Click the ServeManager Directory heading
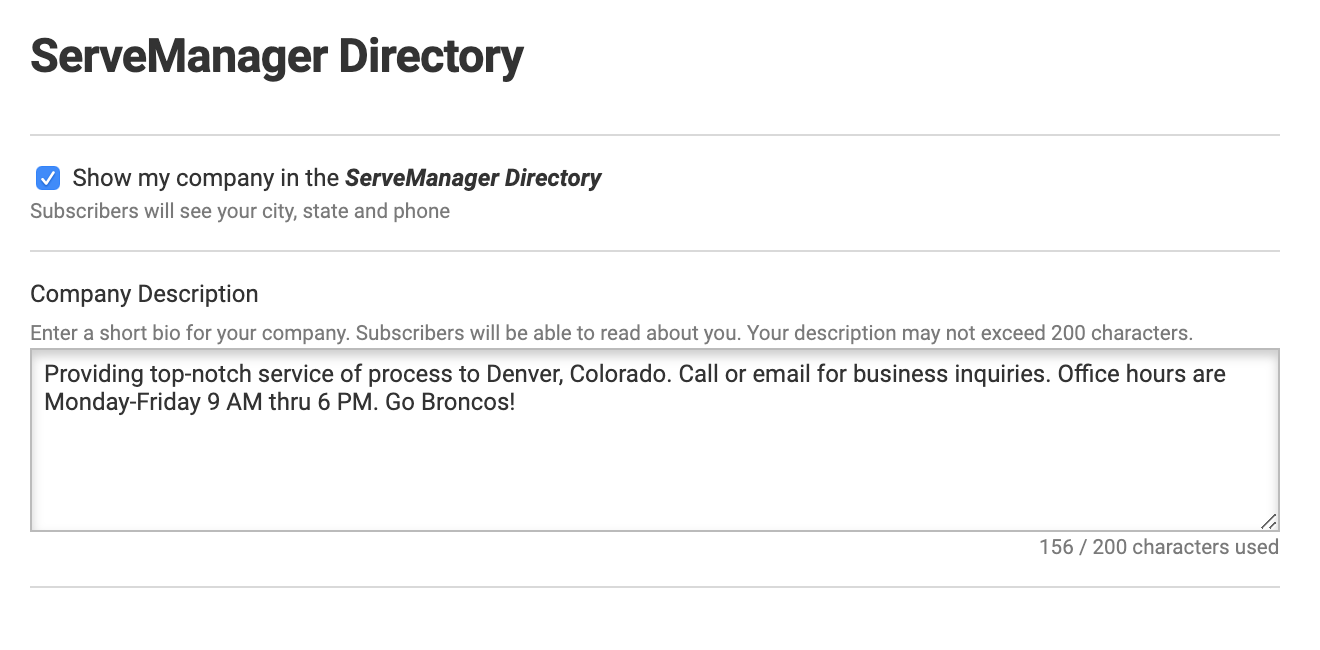The image size is (1320, 650). click(x=276, y=55)
